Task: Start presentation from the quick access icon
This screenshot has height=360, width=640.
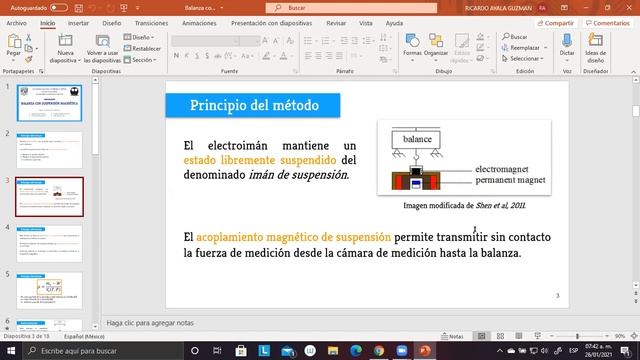Action: click(x=124, y=8)
